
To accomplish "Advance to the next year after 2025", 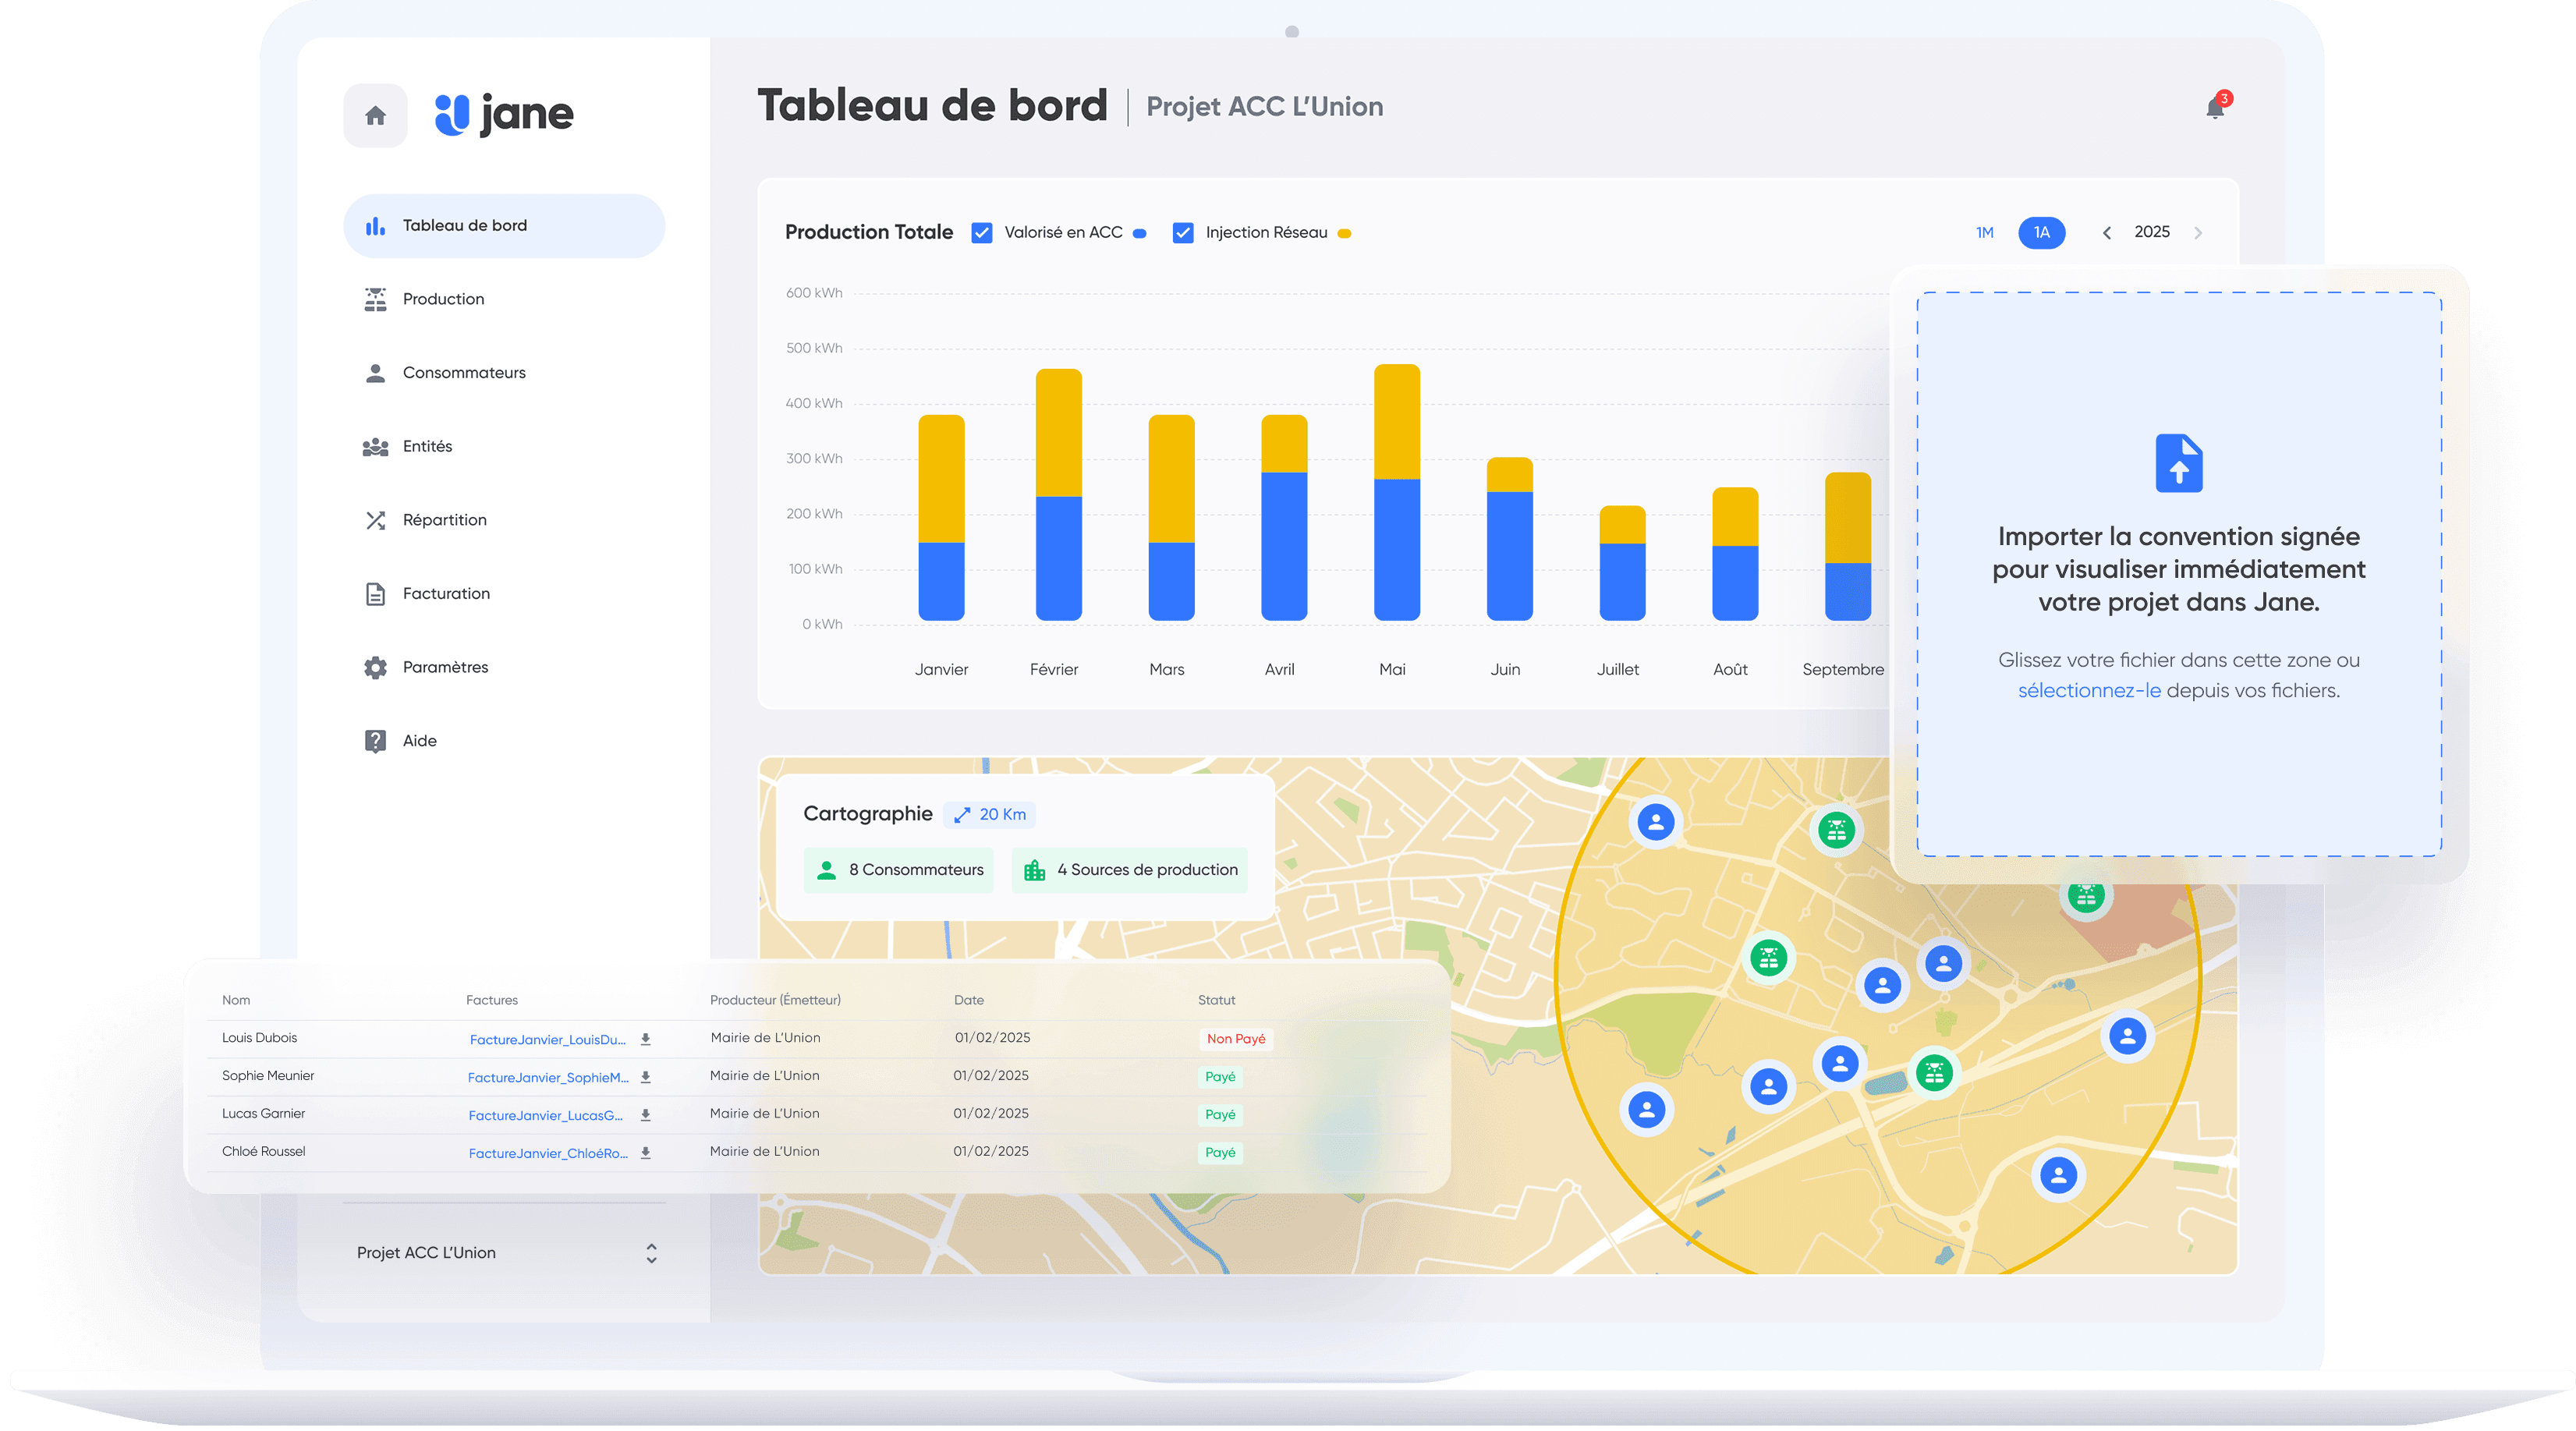I will pyautogui.click(x=2198, y=233).
